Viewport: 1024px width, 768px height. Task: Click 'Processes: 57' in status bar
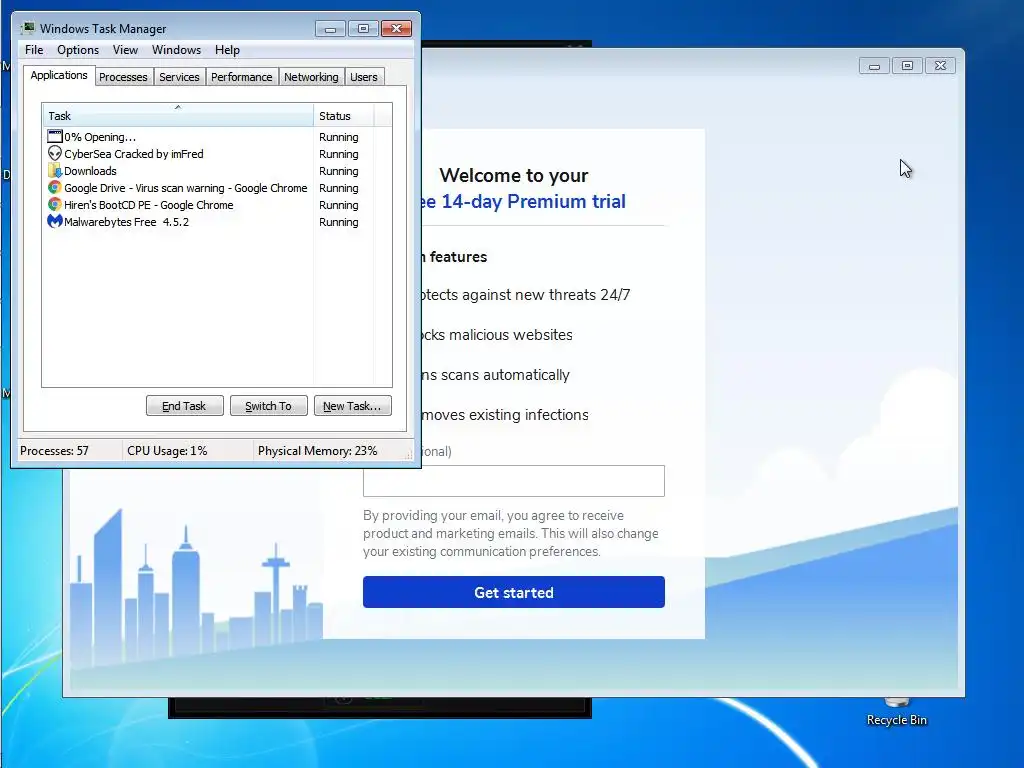pos(54,451)
